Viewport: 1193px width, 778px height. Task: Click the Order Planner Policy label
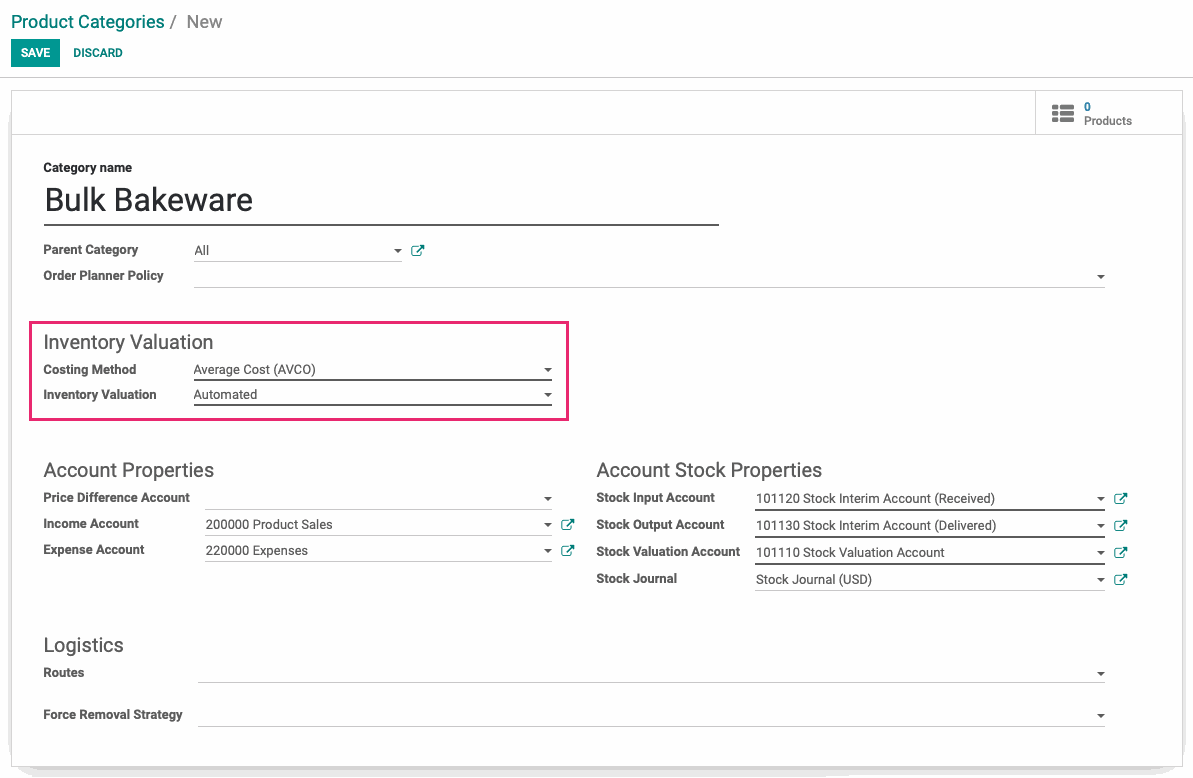tap(103, 275)
